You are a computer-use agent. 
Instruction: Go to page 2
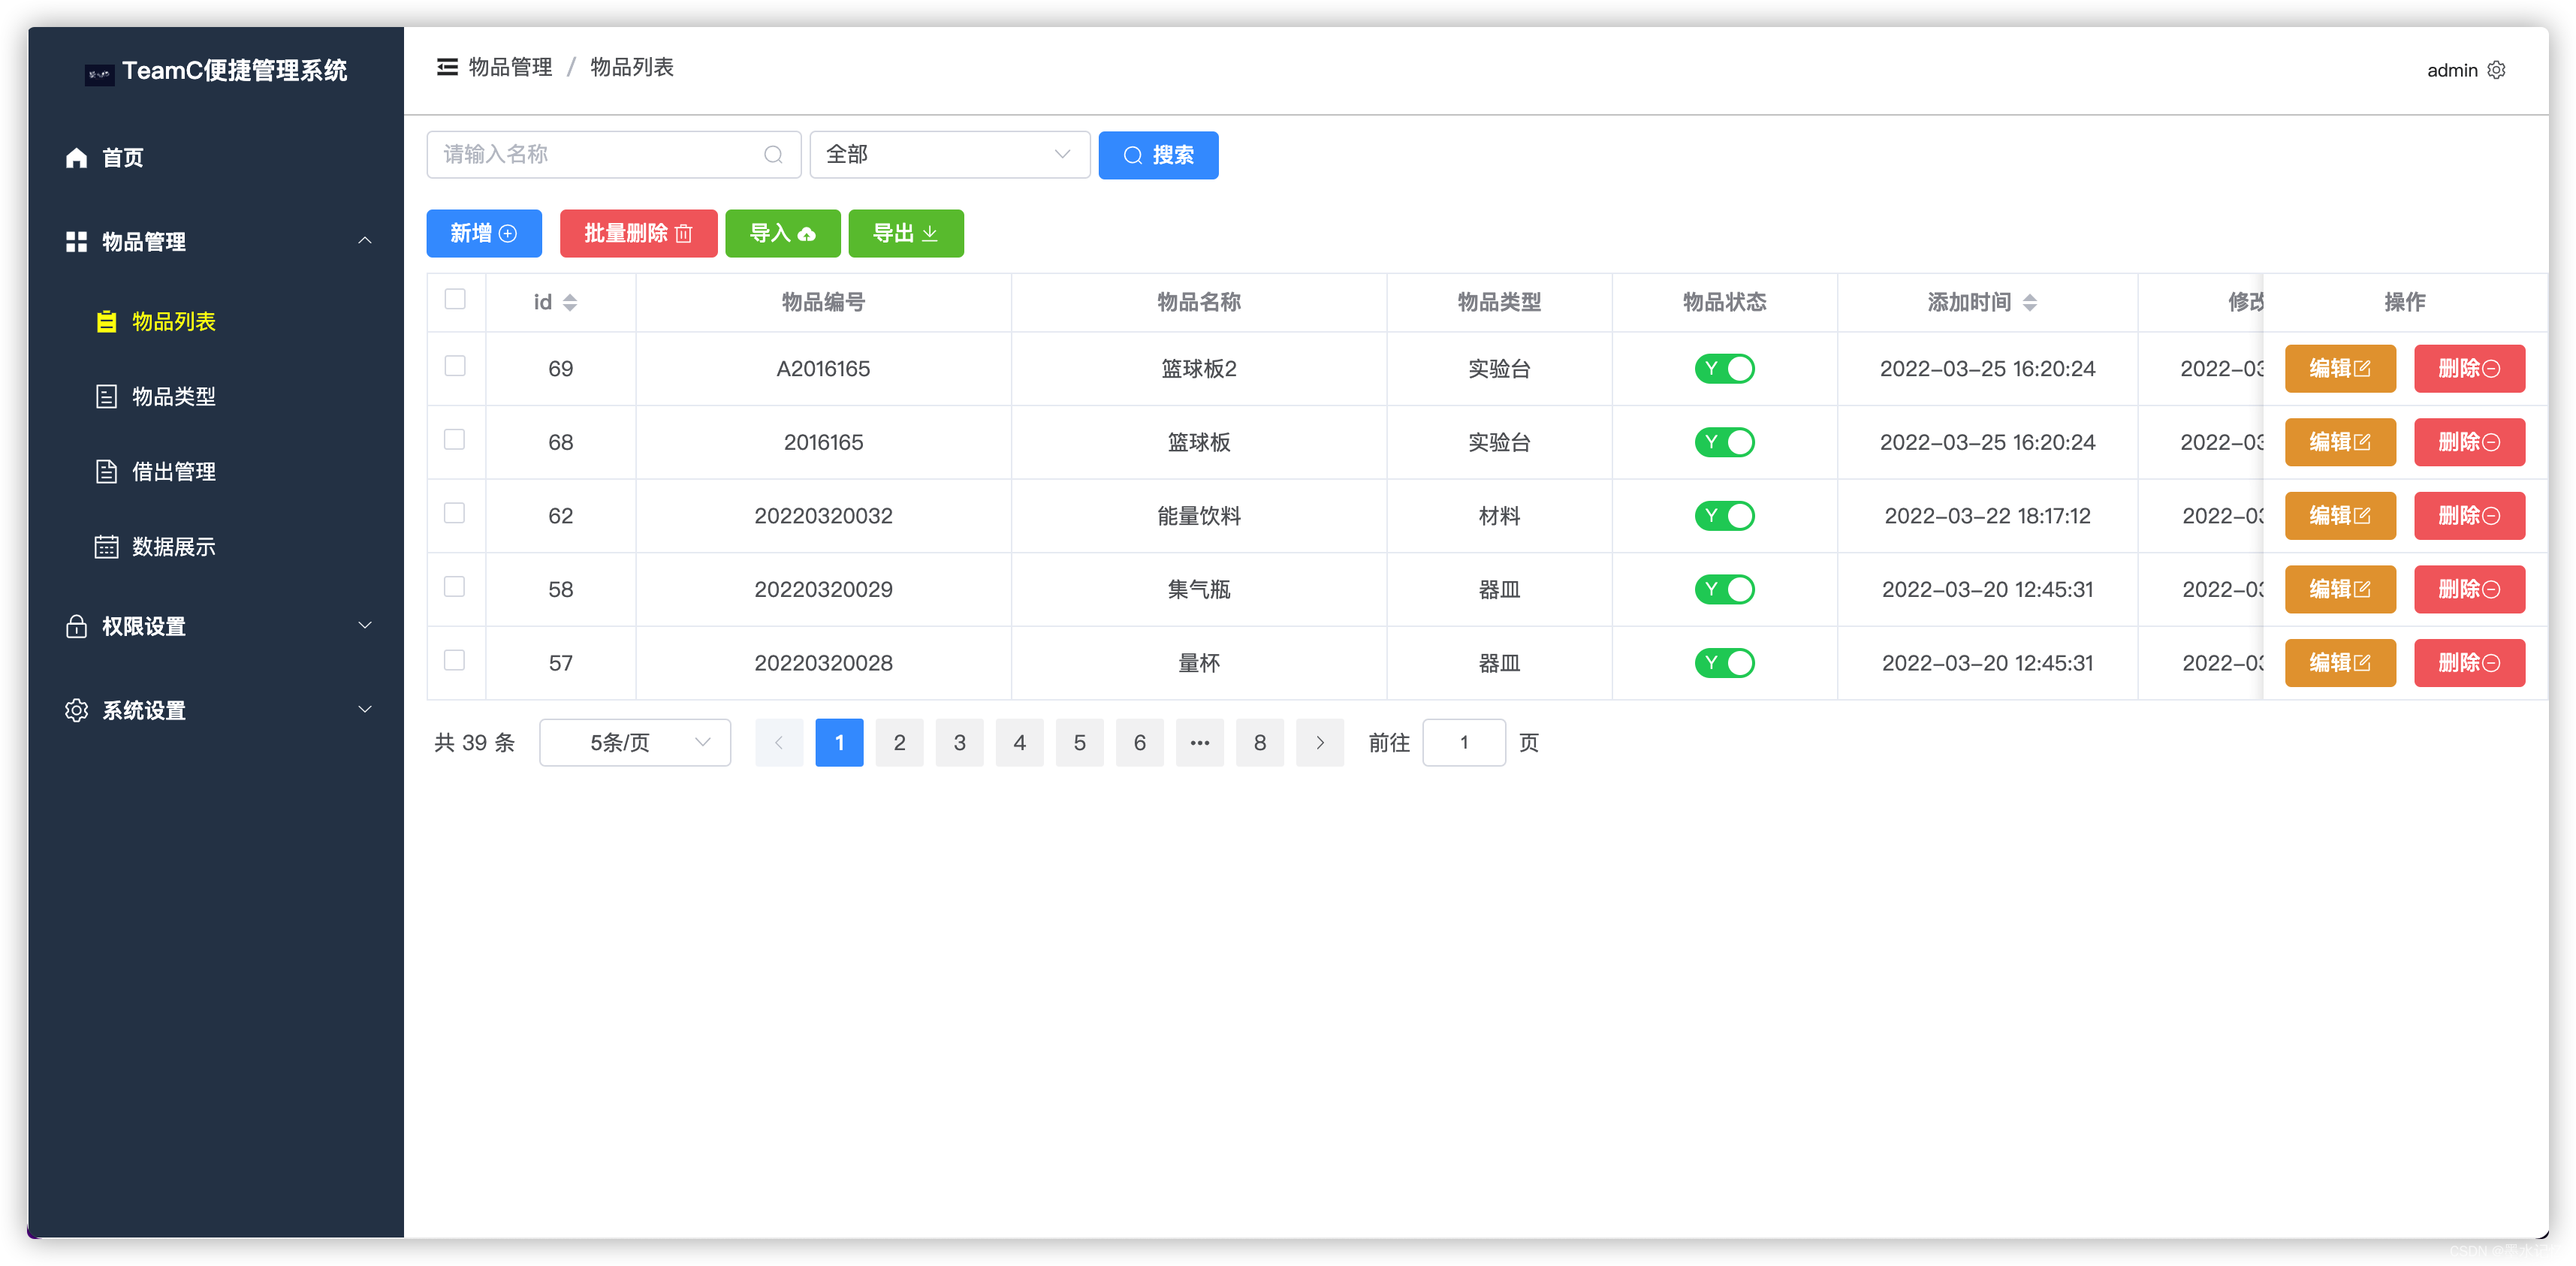click(899, 743)
